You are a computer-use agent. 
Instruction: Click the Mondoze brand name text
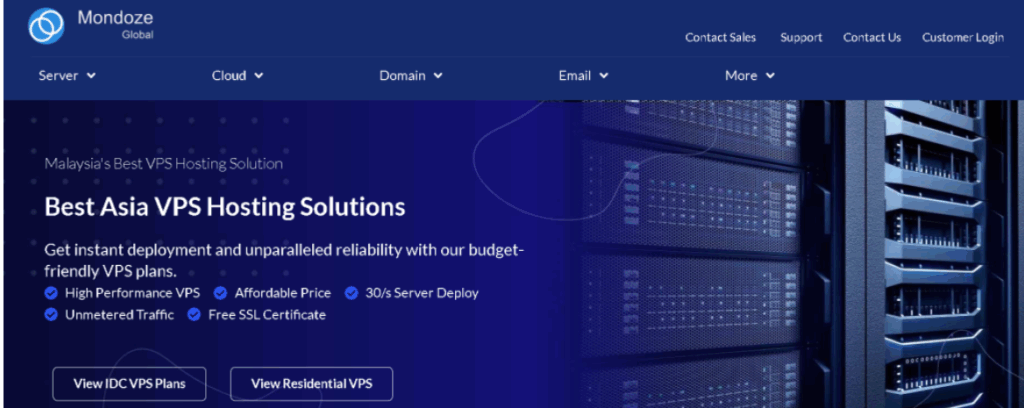(115, 18)
